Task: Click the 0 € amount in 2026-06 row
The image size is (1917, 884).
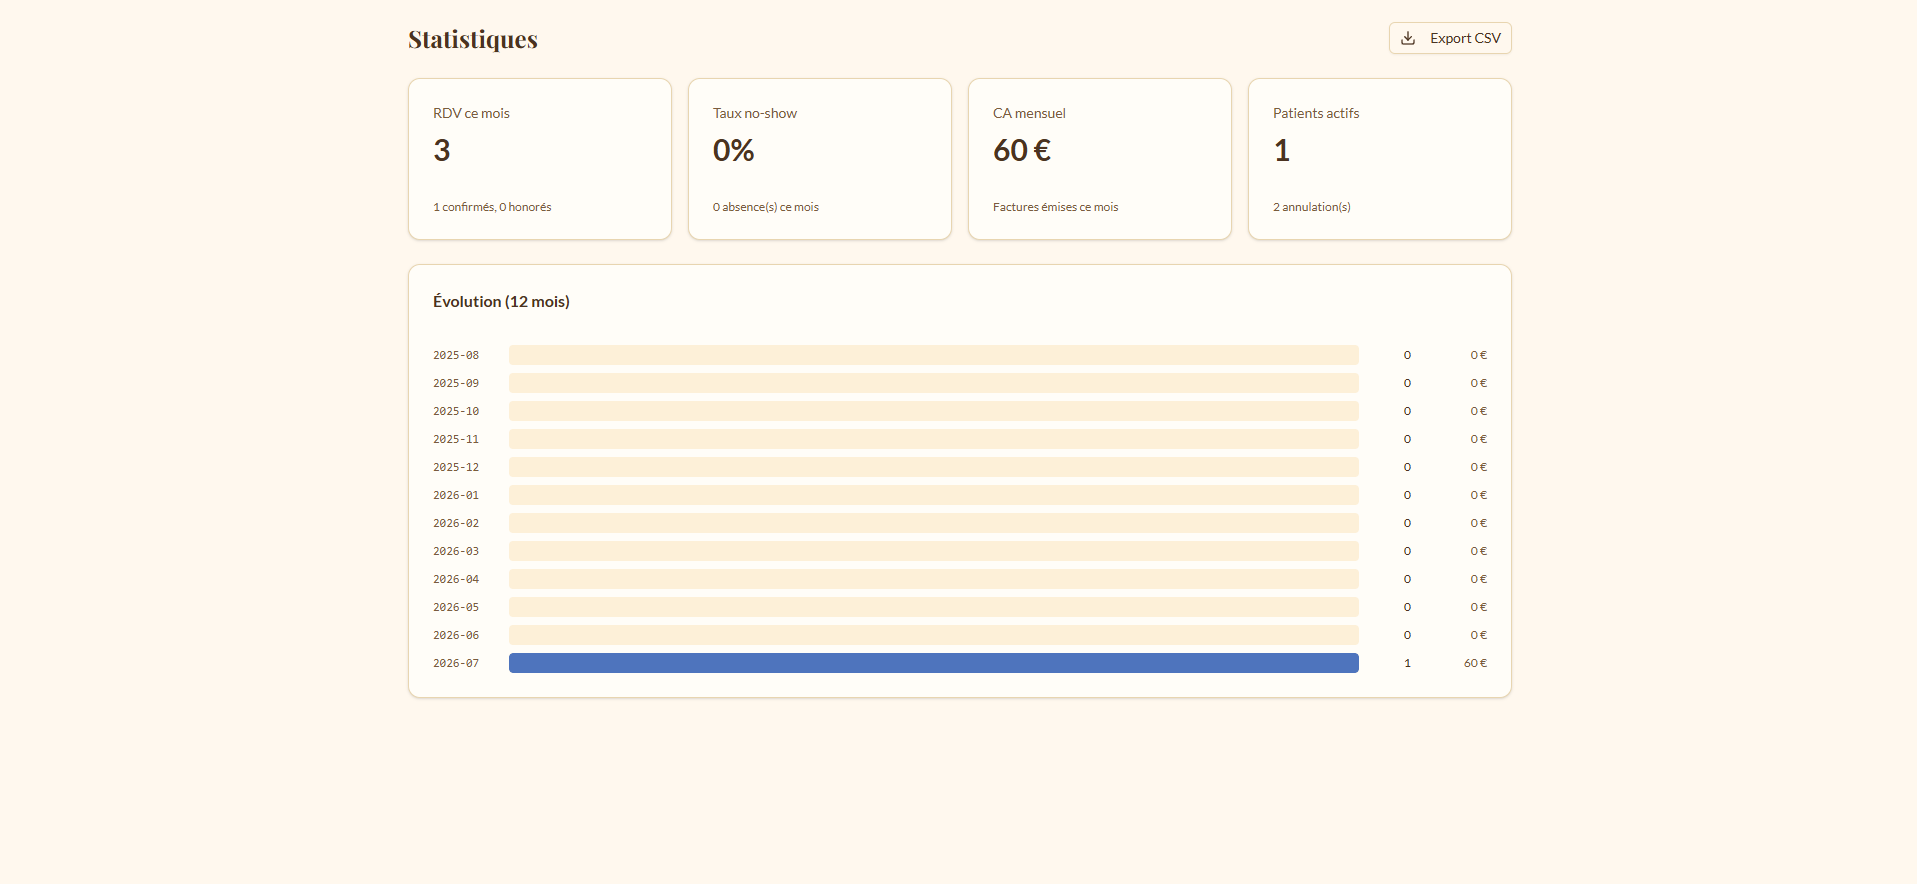Action: (x=1478, y=635)
